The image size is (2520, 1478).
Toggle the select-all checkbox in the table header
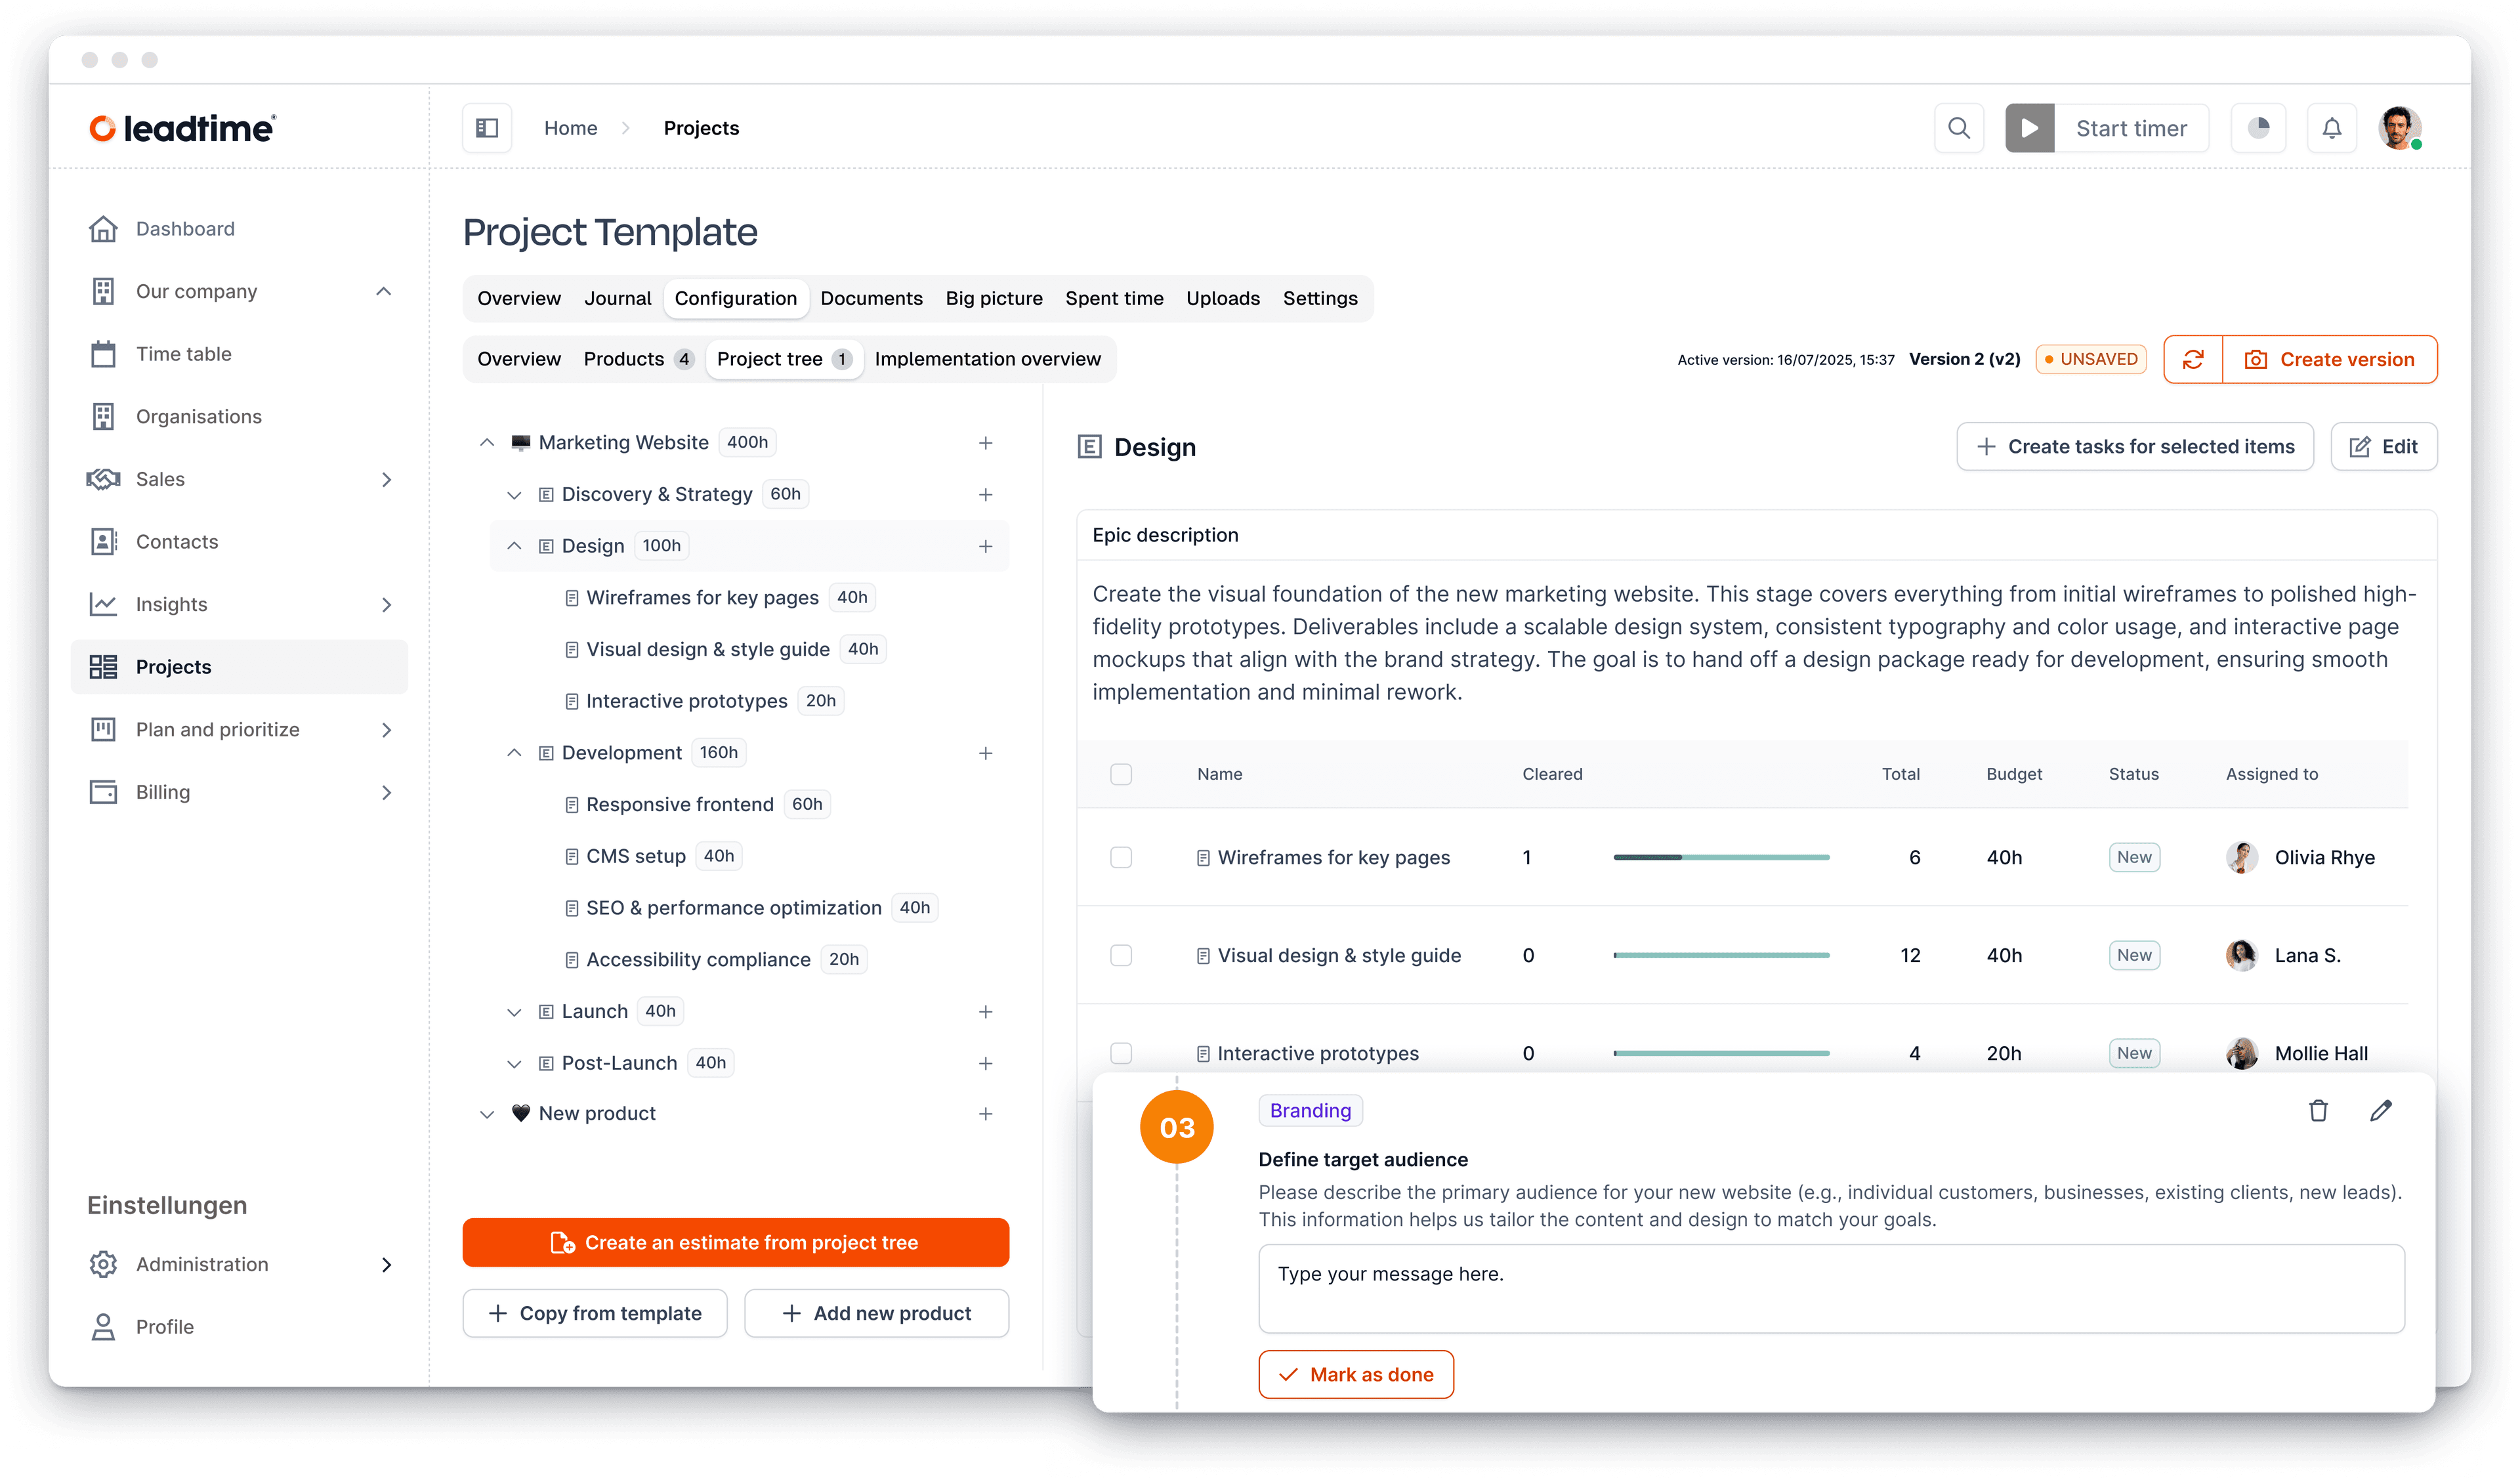[x=1122, y=774]
